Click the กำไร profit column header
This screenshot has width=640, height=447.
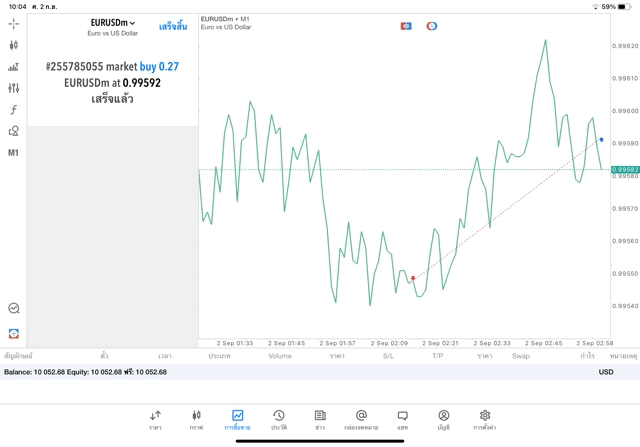point(587,356)
